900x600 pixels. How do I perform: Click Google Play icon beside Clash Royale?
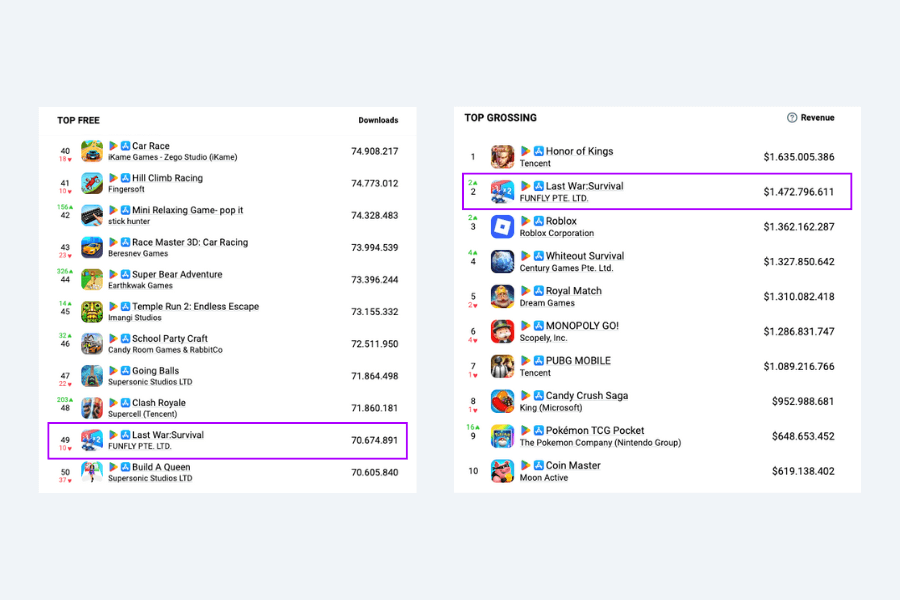(114, 403)
